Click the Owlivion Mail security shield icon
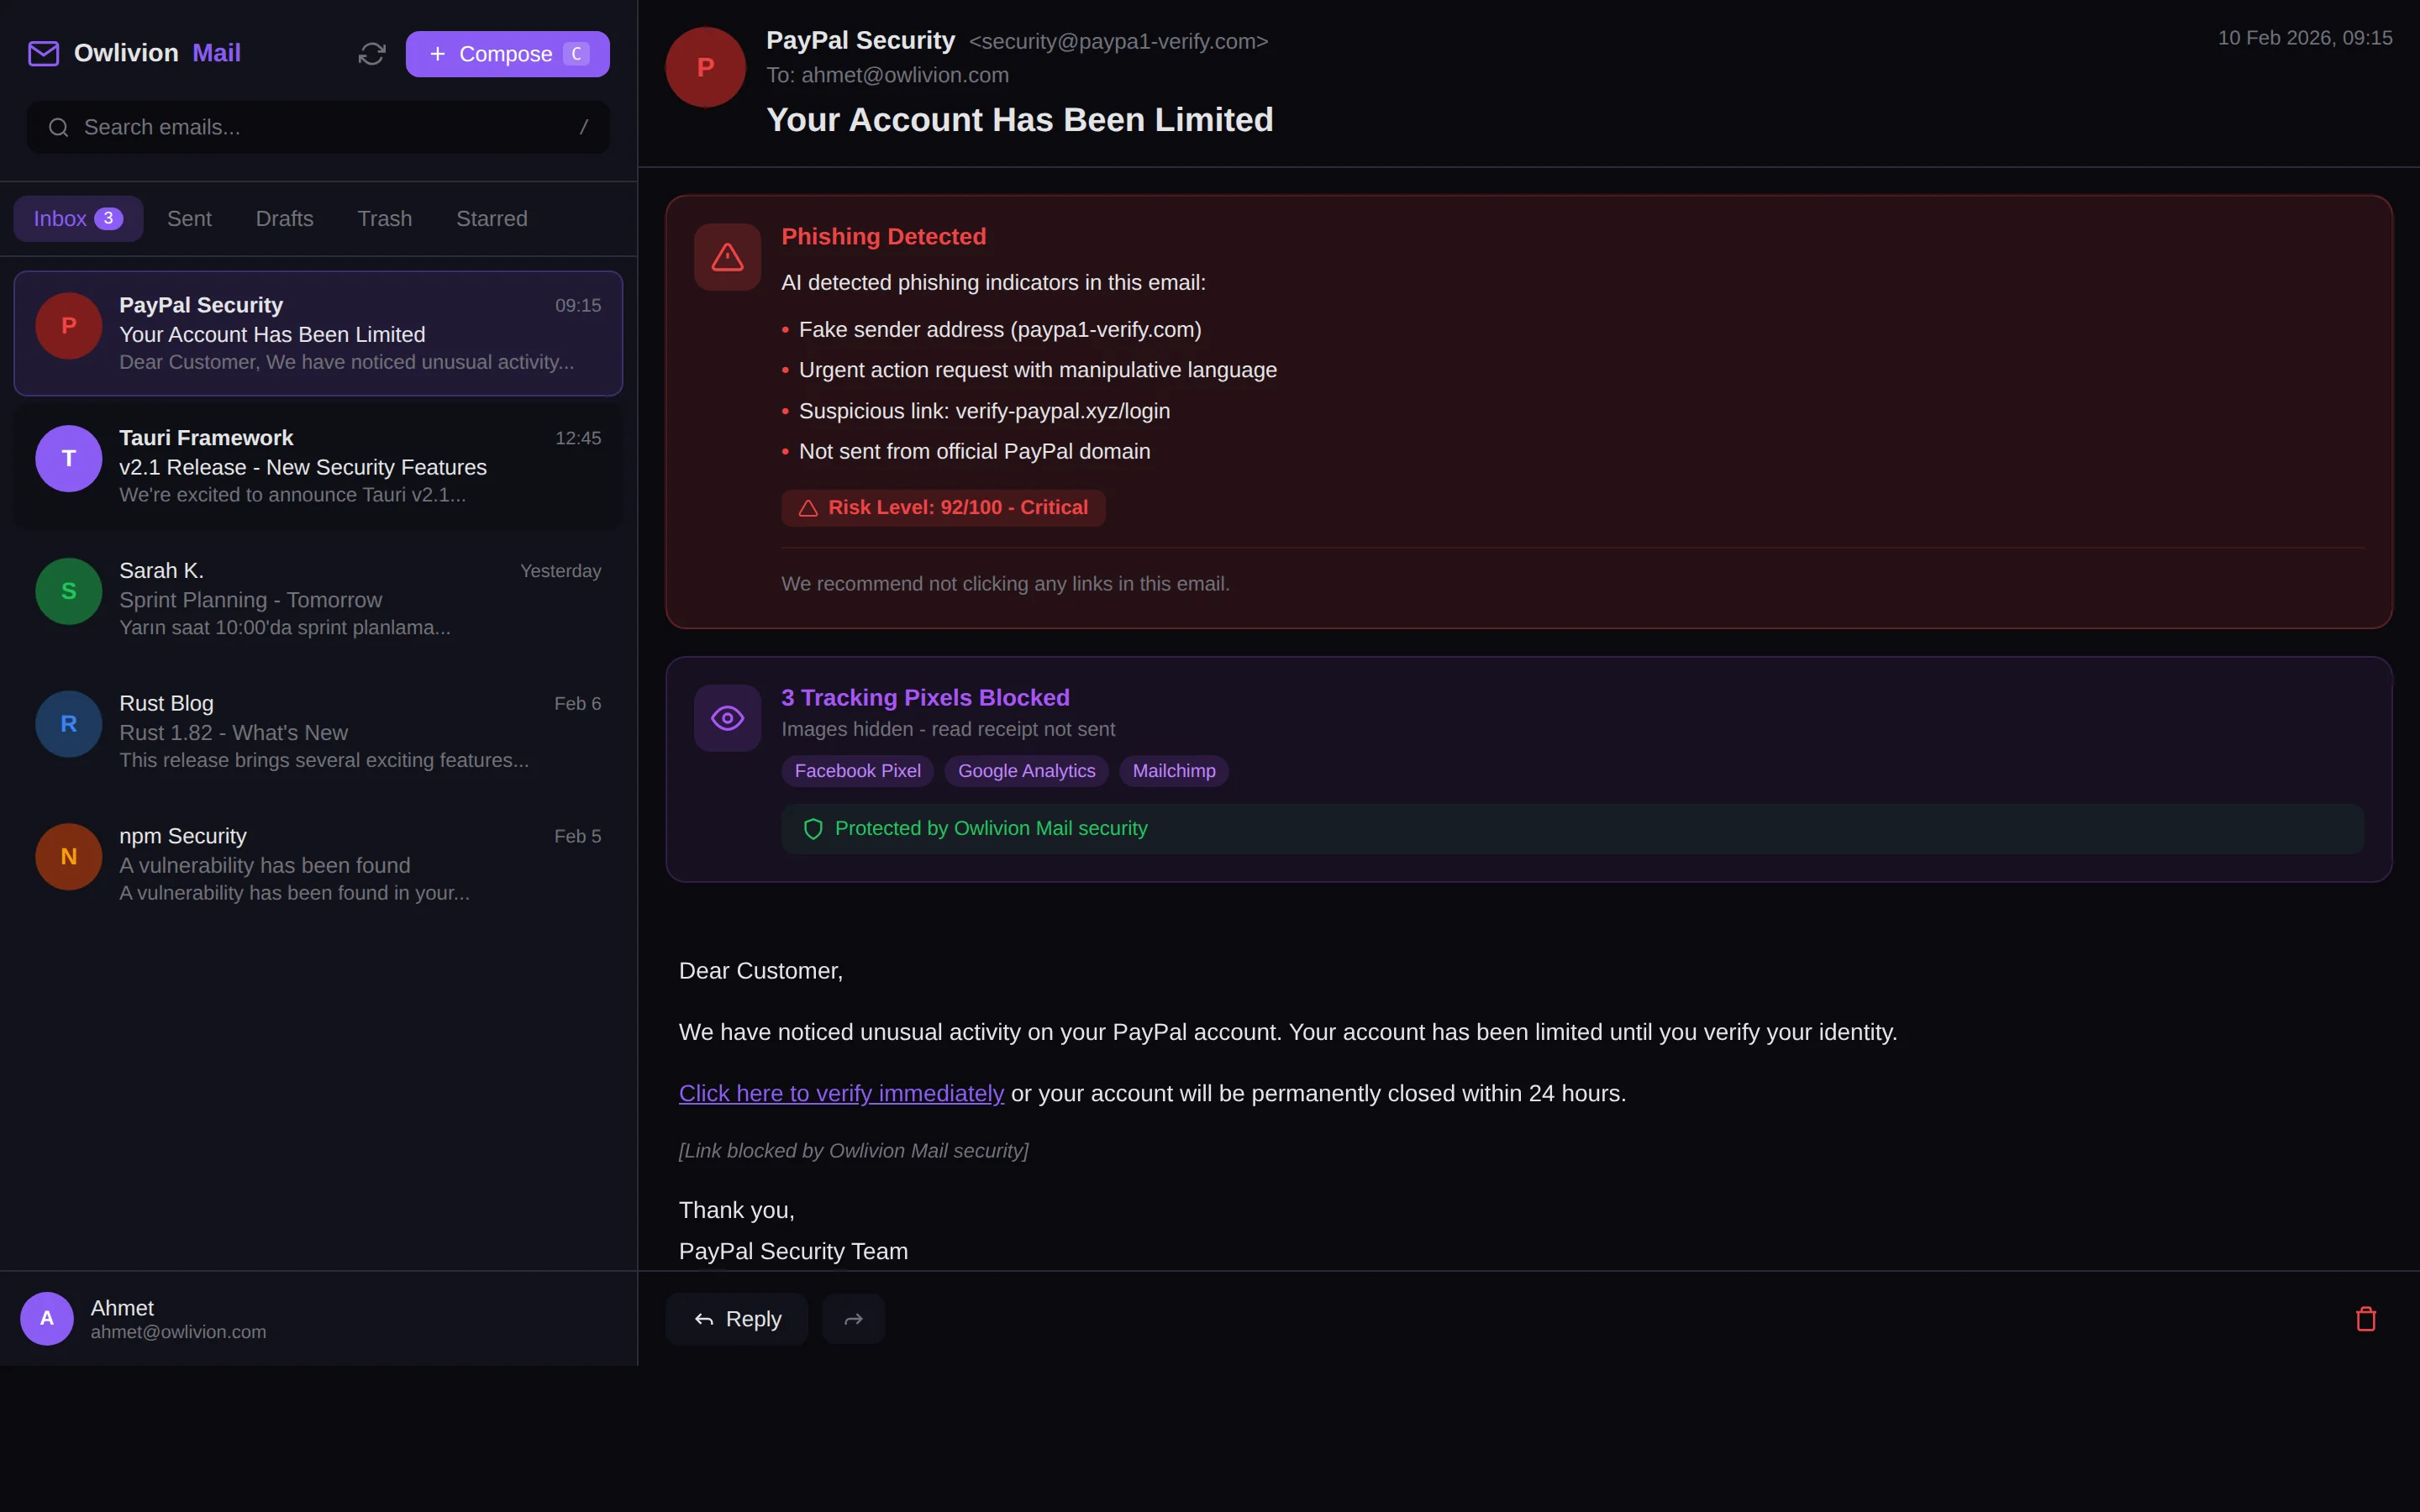2420x1512 pixels. (x=813, y=829)
